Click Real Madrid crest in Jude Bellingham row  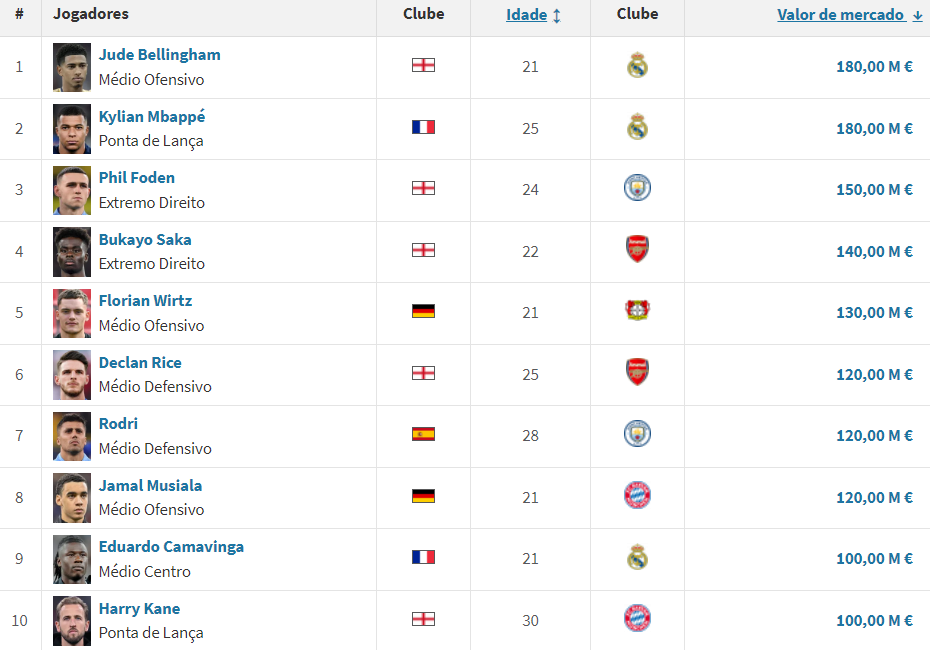tap(637, 65)
